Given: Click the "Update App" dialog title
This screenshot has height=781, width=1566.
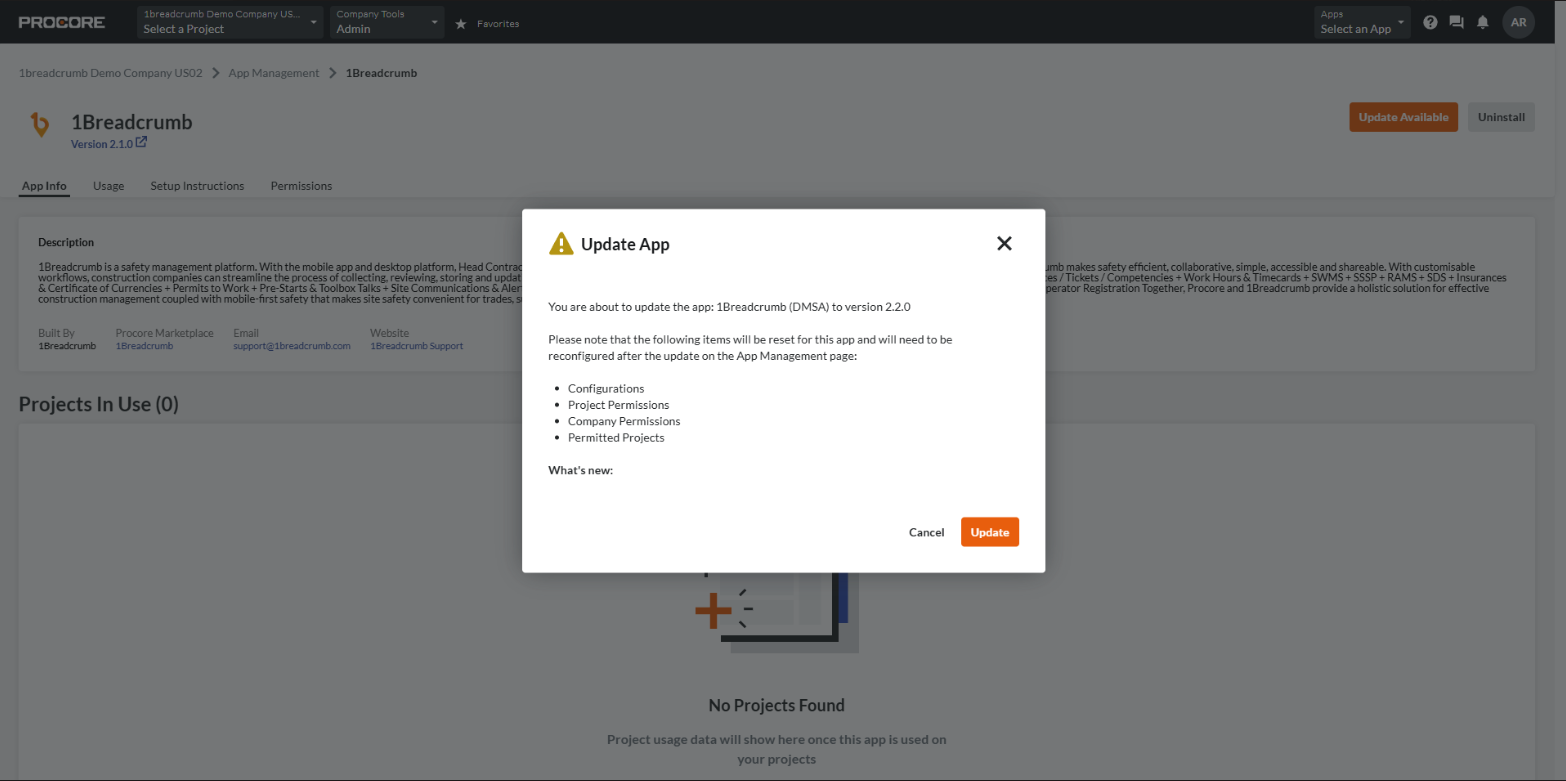Looking at the screenshot, I should tap(625, 244).
